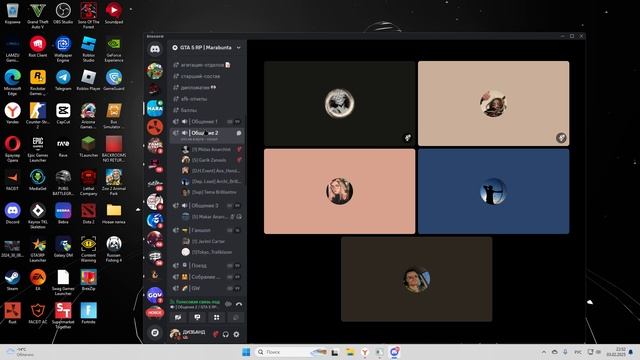Join the Общение 1 voice channel

click(207, 122)
